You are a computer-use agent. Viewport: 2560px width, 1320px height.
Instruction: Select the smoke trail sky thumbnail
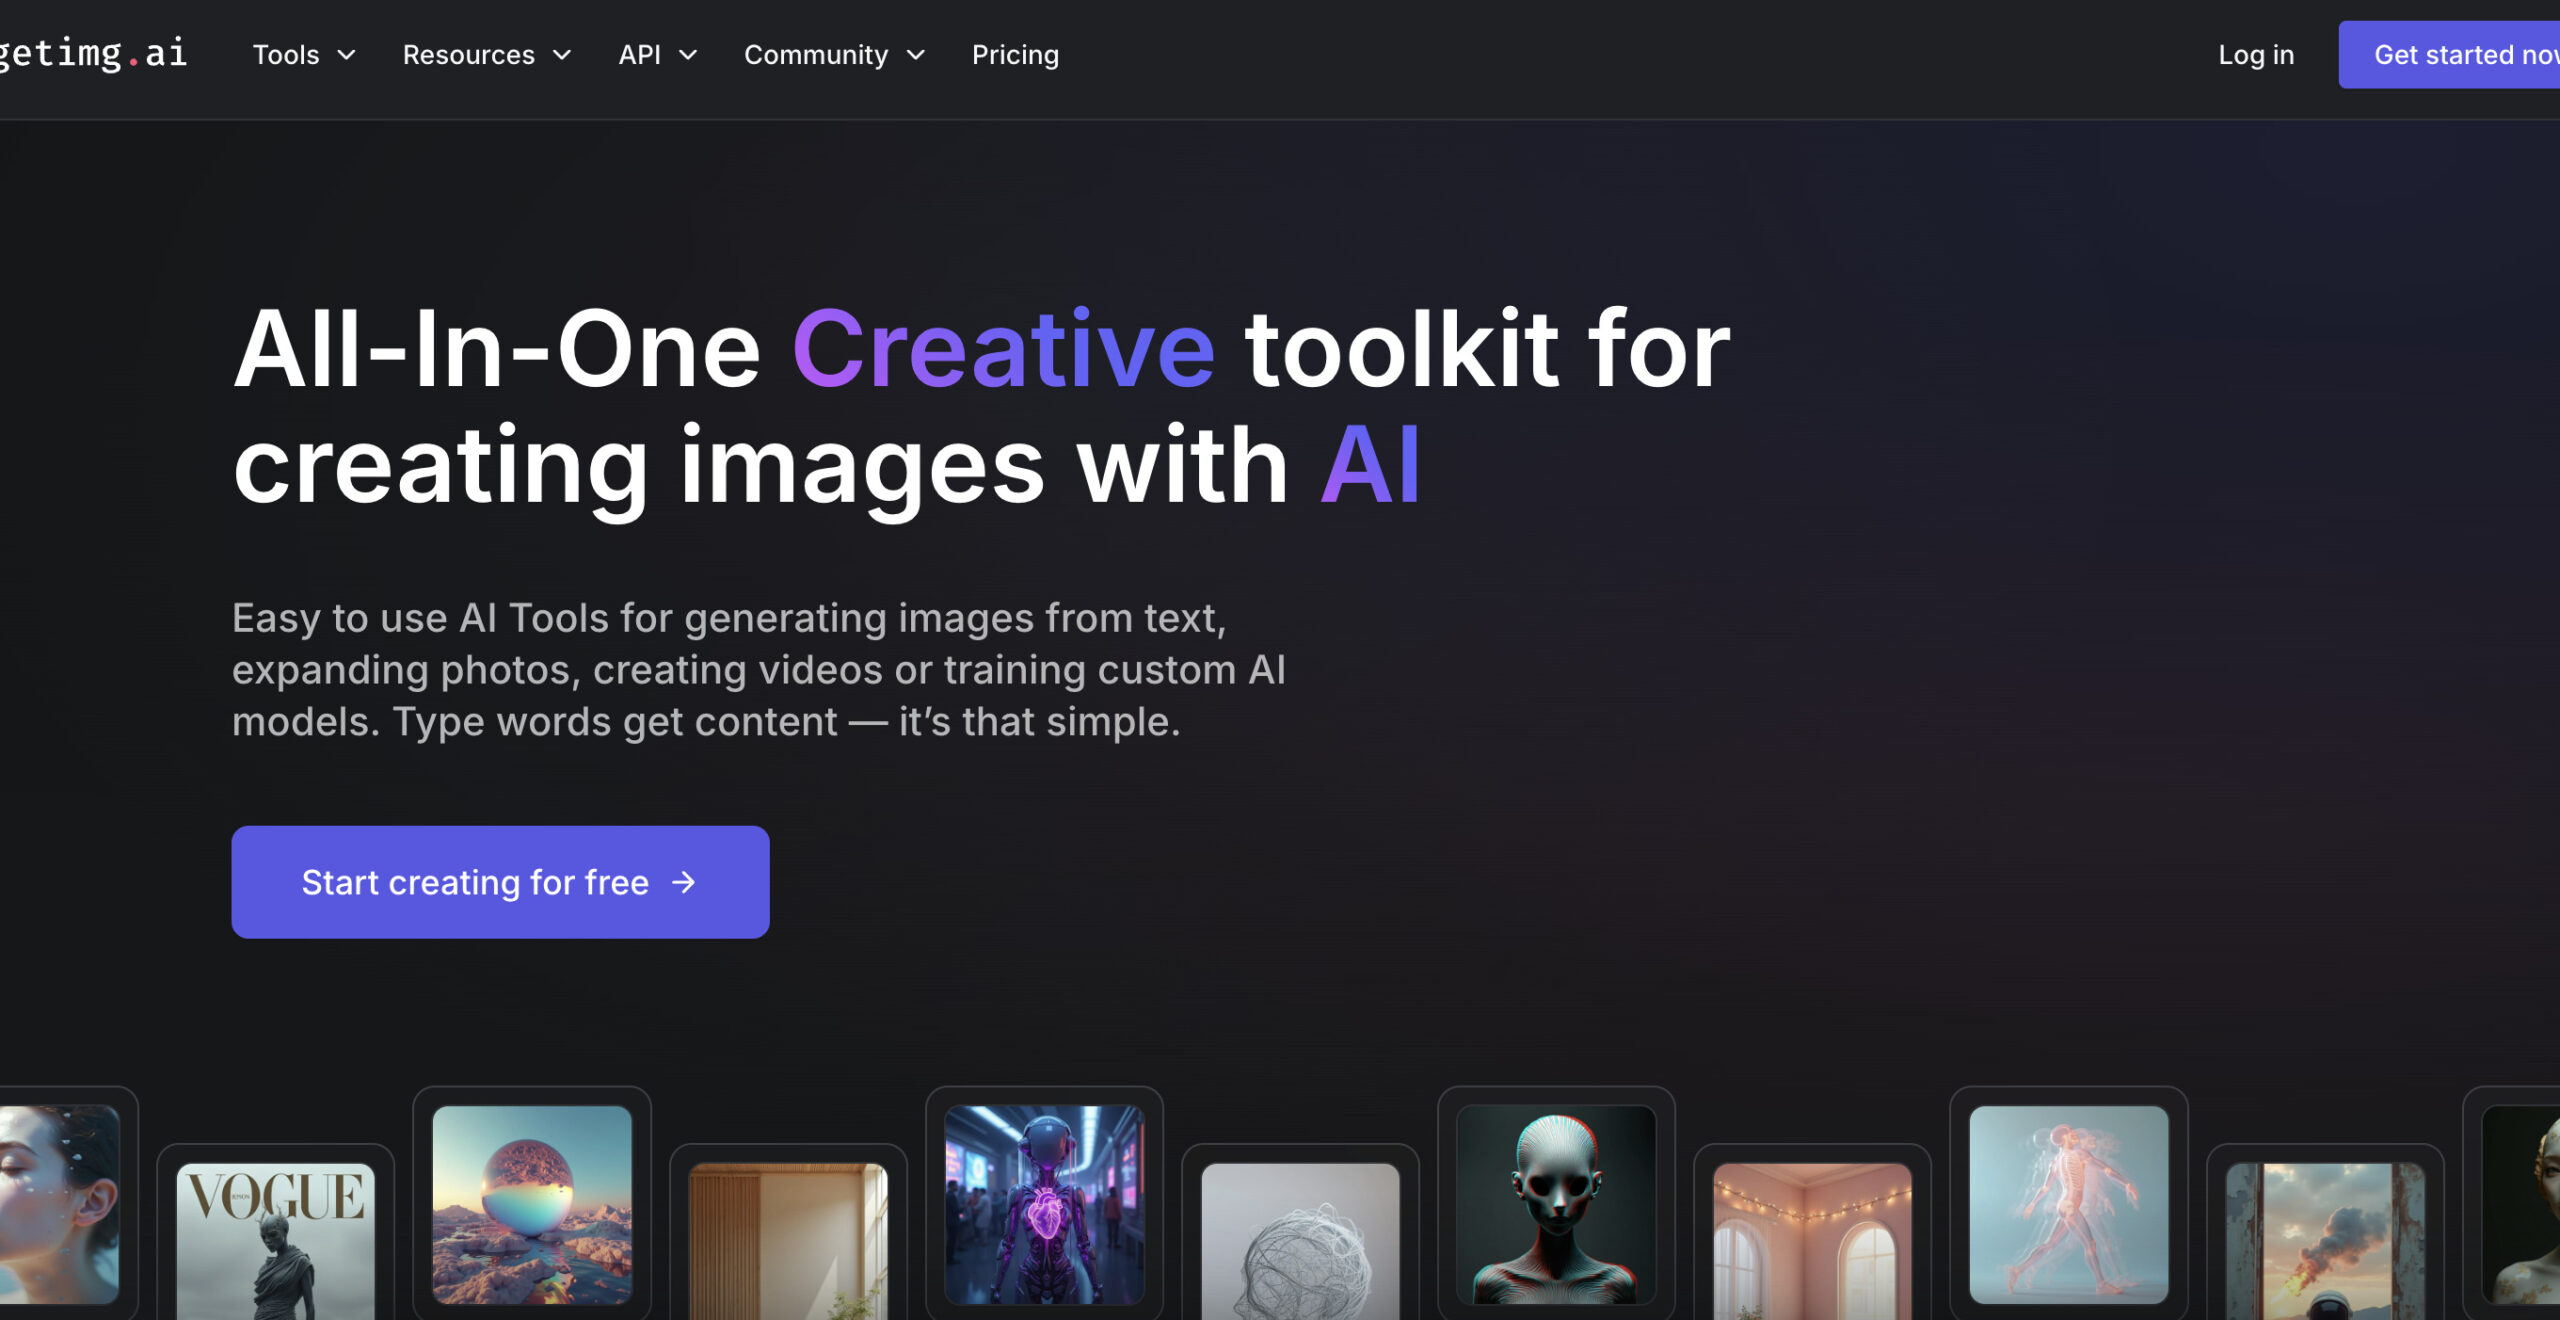[2324, 1240]
